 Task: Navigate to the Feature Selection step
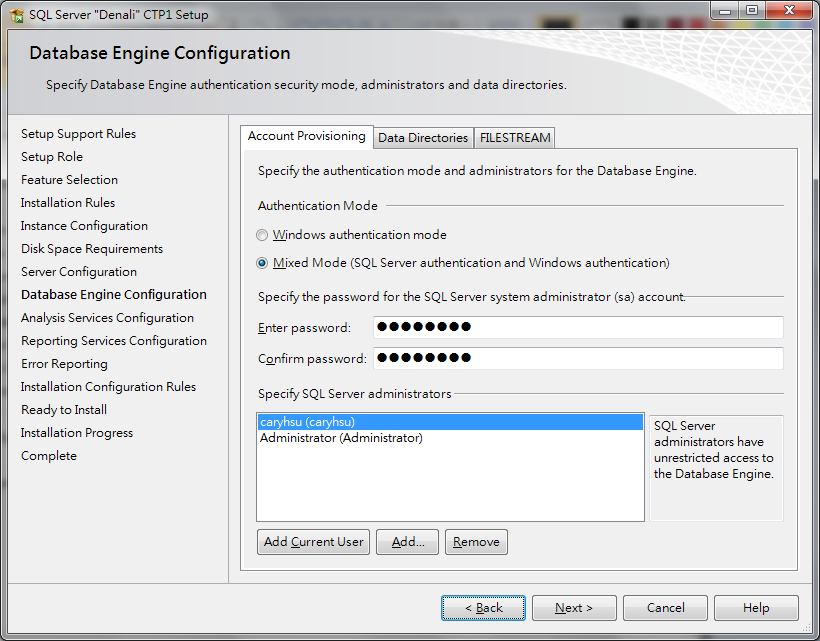67,179
